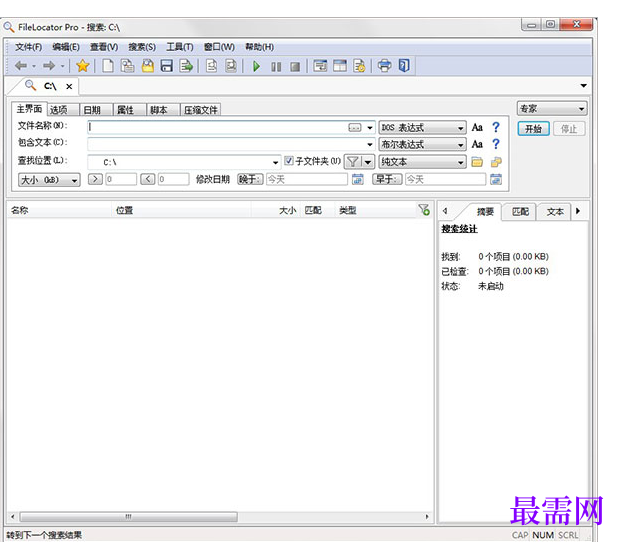The height and width of the screenshot is (542, 622).
Task: Toggle the greater-than size button
Action: (95, 179)
